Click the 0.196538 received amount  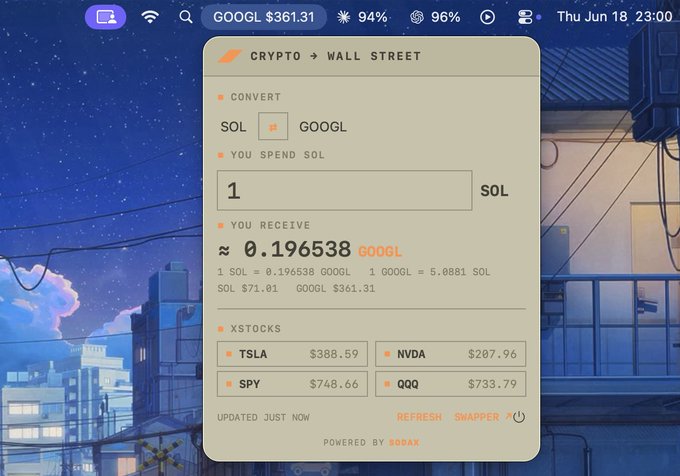[297, 249]
